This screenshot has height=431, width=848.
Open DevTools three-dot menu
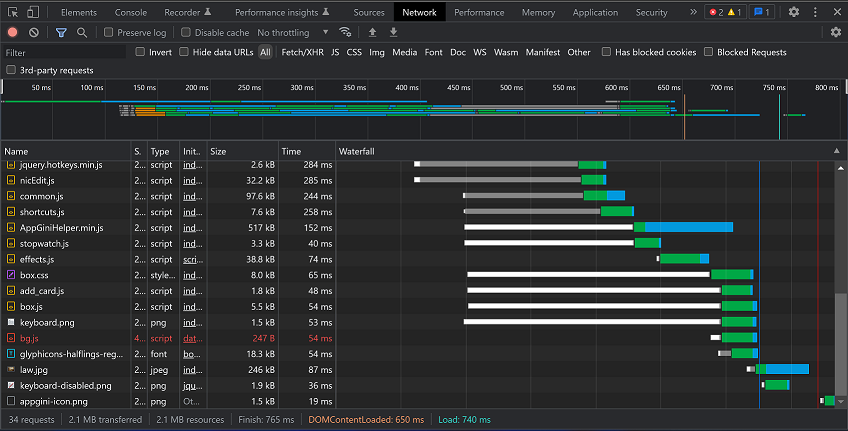click(x=815, y=12)
